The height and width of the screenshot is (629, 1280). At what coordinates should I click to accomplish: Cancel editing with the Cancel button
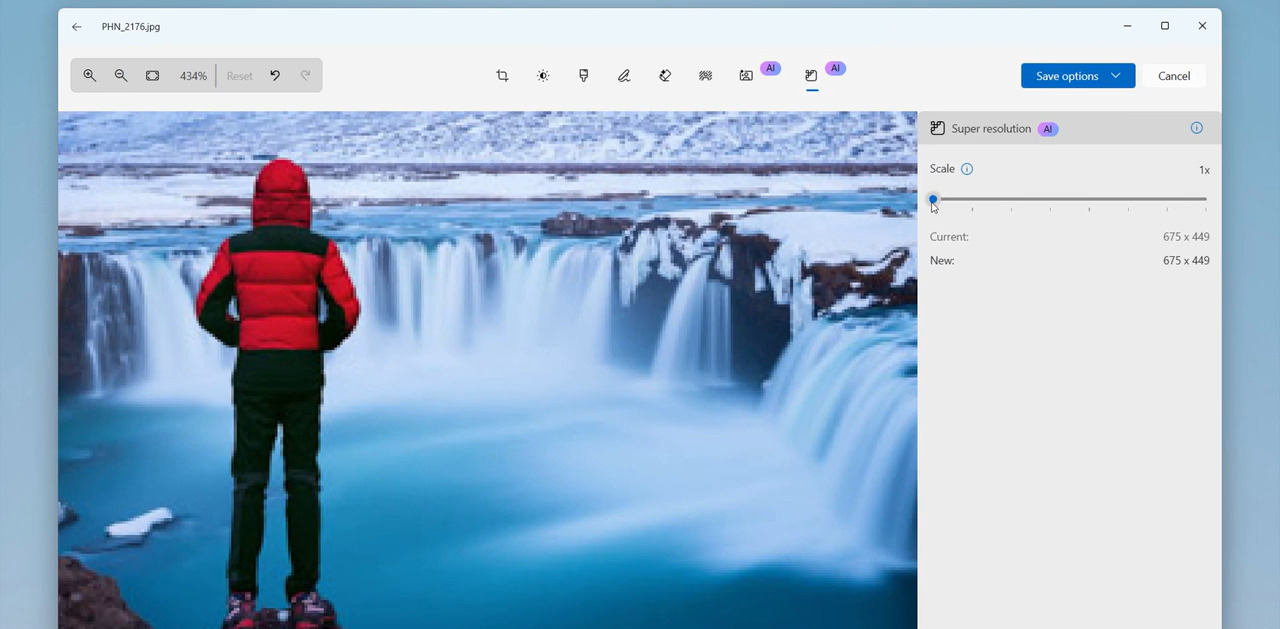(x=1174, y=76)
